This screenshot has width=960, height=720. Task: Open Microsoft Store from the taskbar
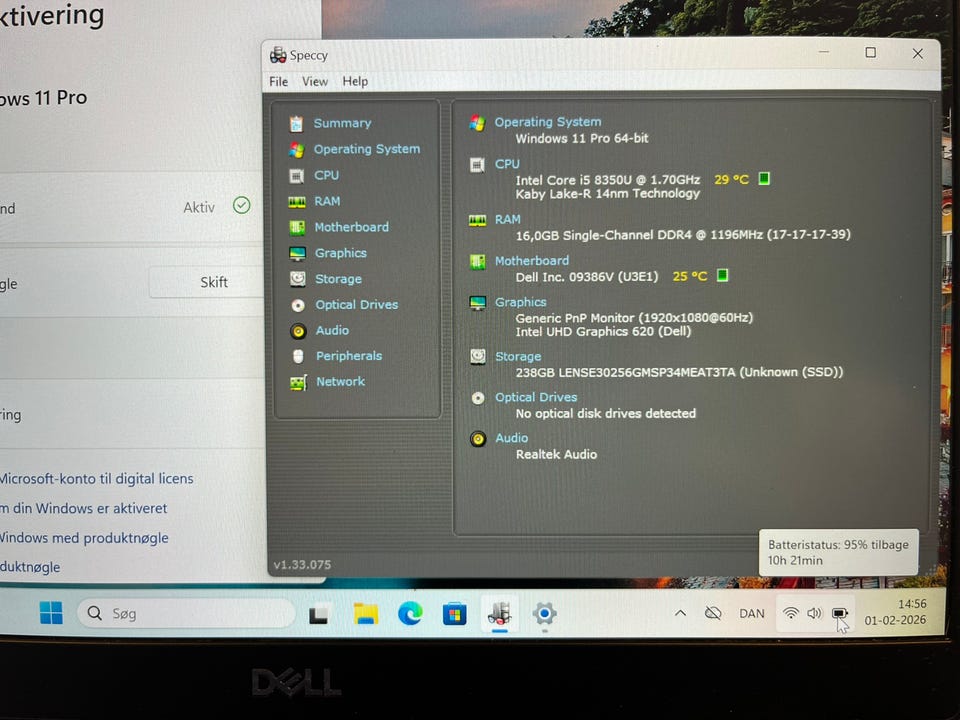tap(455, 613)
